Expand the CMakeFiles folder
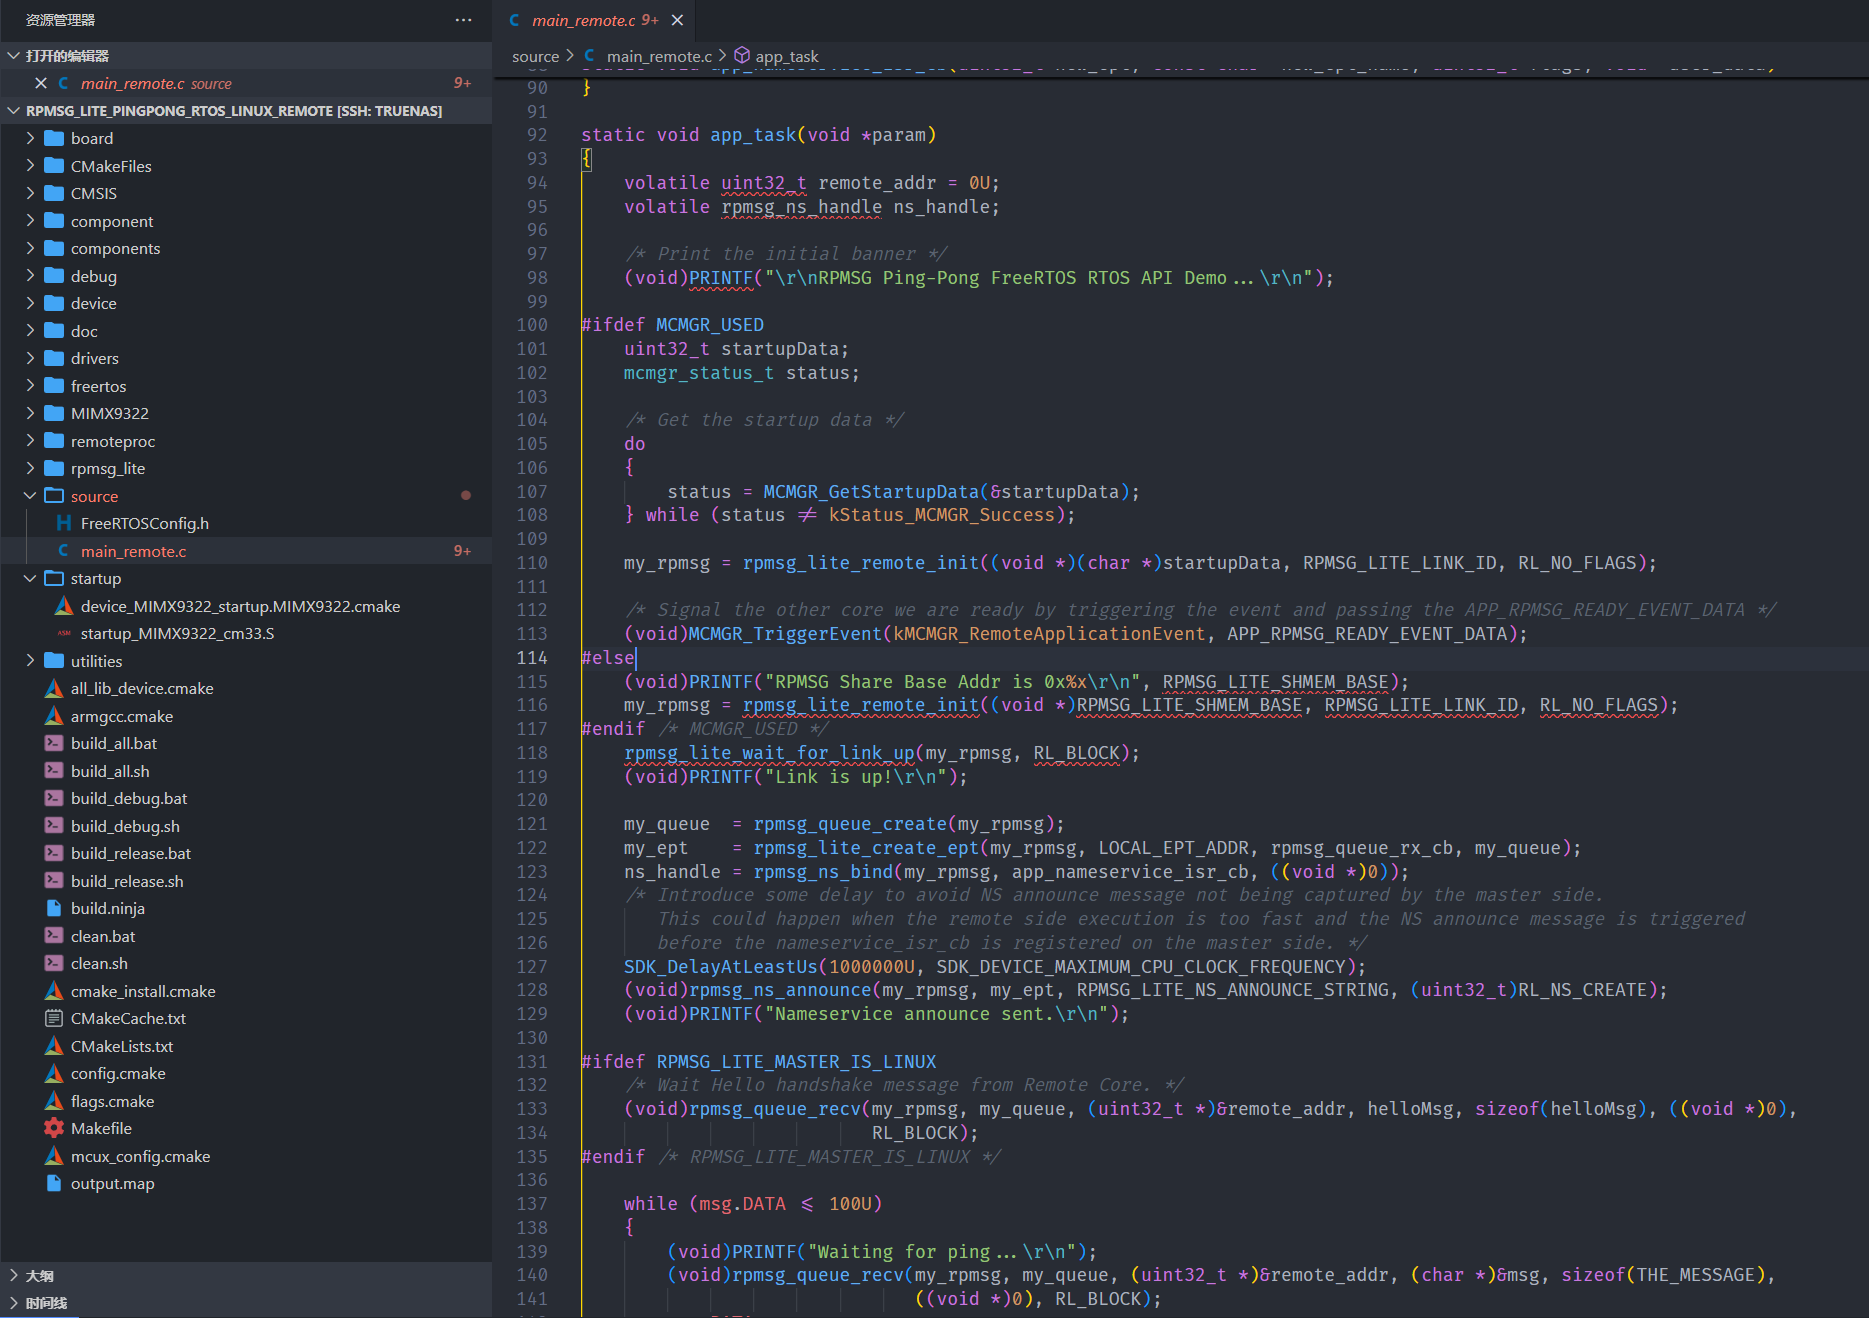The height and width of the screenshot is (1318, 1869). tap(30, 166)
